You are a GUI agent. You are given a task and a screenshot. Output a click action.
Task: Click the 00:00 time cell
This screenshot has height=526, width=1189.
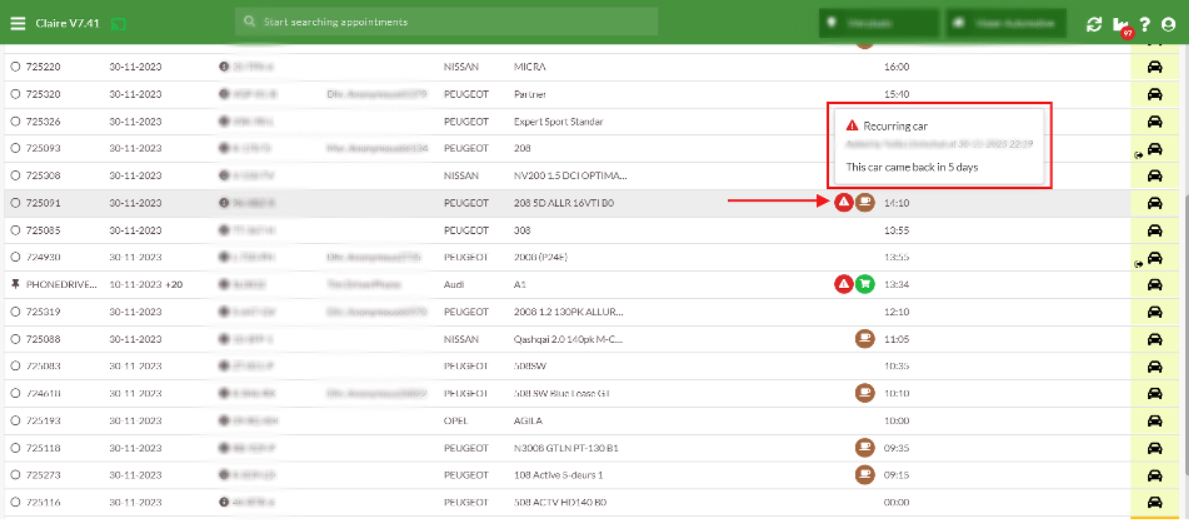pyautogui.click(x=896, y=502)
